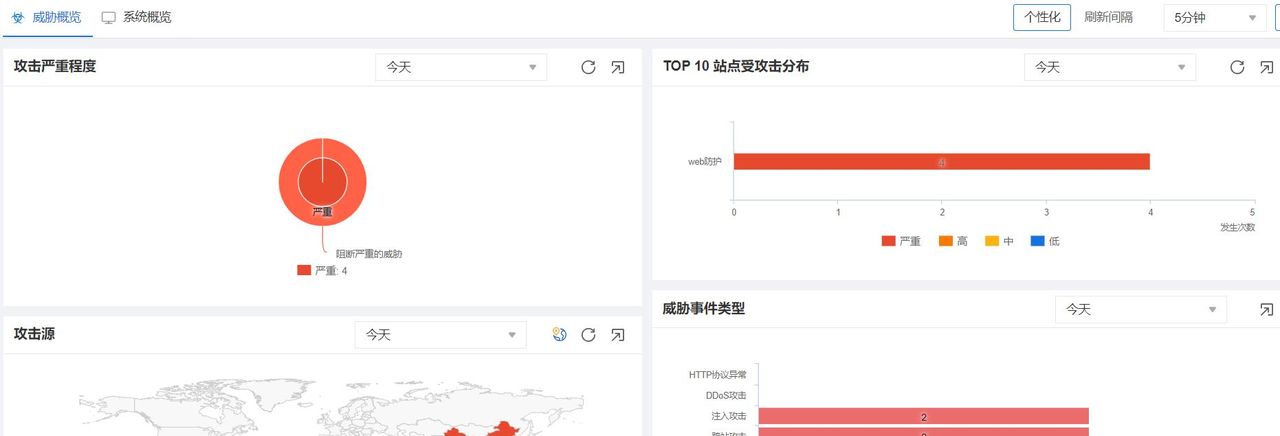Image resolution: width=1280 pixels, height=436 pixels.
Task: Toggle the 中 legend in TOP 10 chart
Action: pyautogui.click(x=1000, y=241)
